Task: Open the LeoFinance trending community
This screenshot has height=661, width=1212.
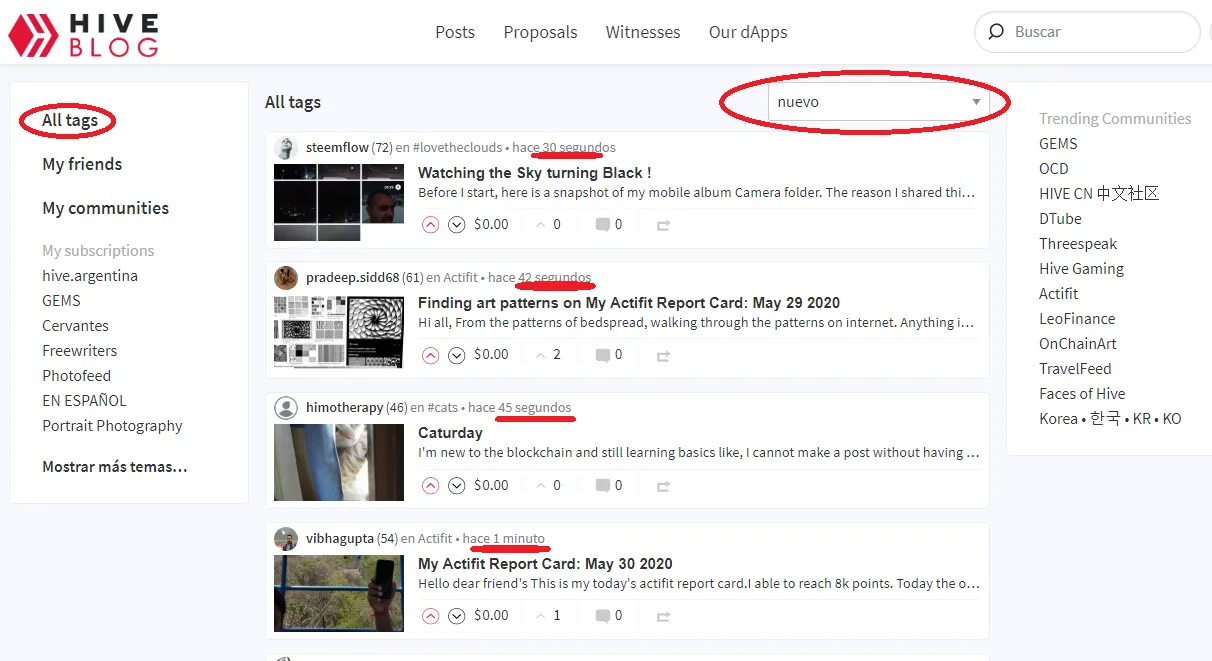Action: tap(1077, 319)
